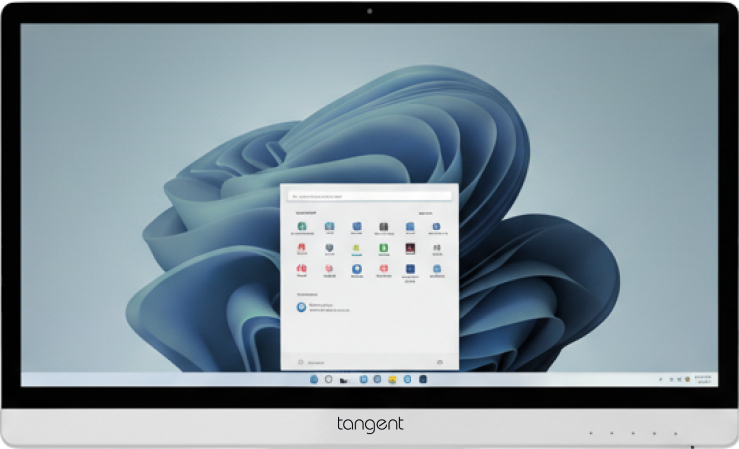Click the Power button in Start menu
The height and width of the screenshot is (449, 739).
click(440, 360)
